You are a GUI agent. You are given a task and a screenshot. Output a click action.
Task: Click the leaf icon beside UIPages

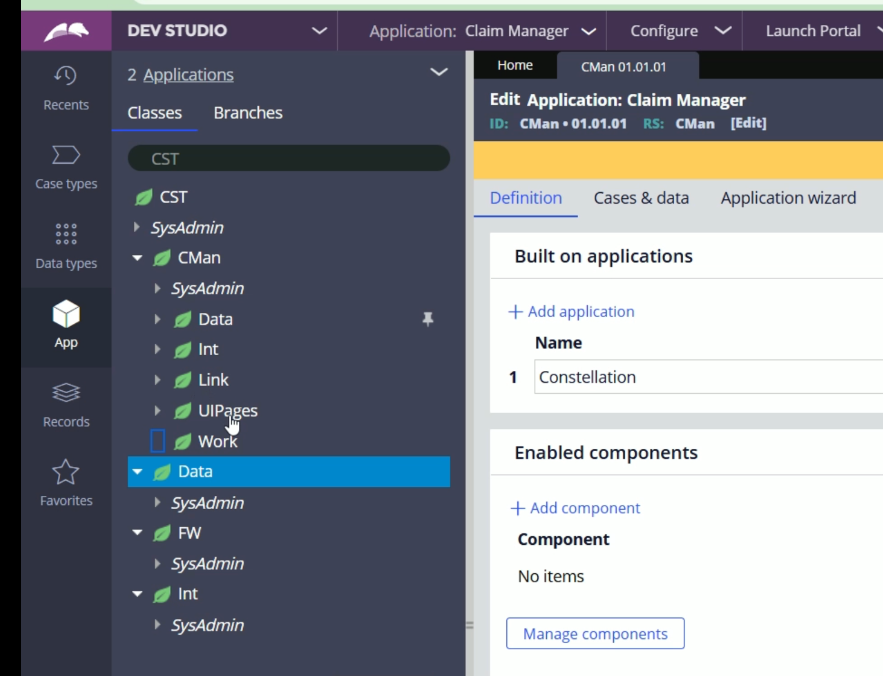click(182, 411)
